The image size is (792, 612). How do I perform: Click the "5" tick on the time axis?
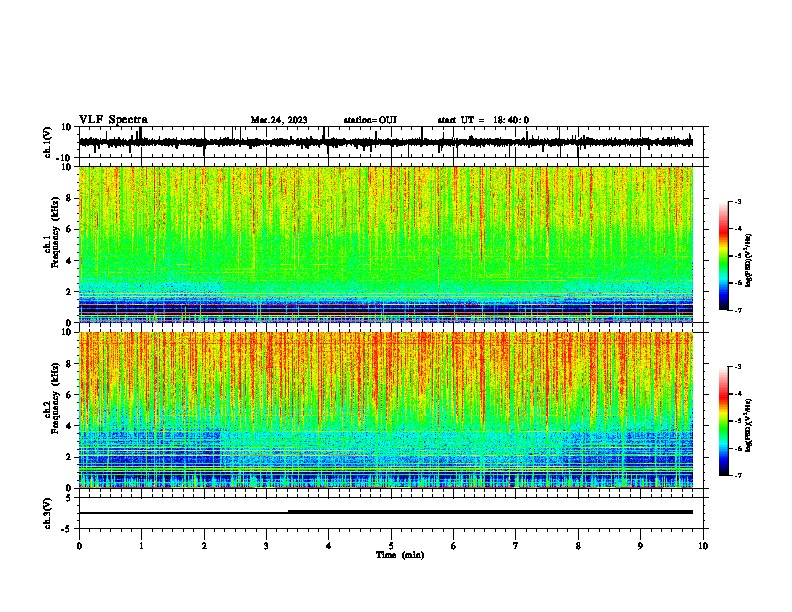click(x=391, y=546)
